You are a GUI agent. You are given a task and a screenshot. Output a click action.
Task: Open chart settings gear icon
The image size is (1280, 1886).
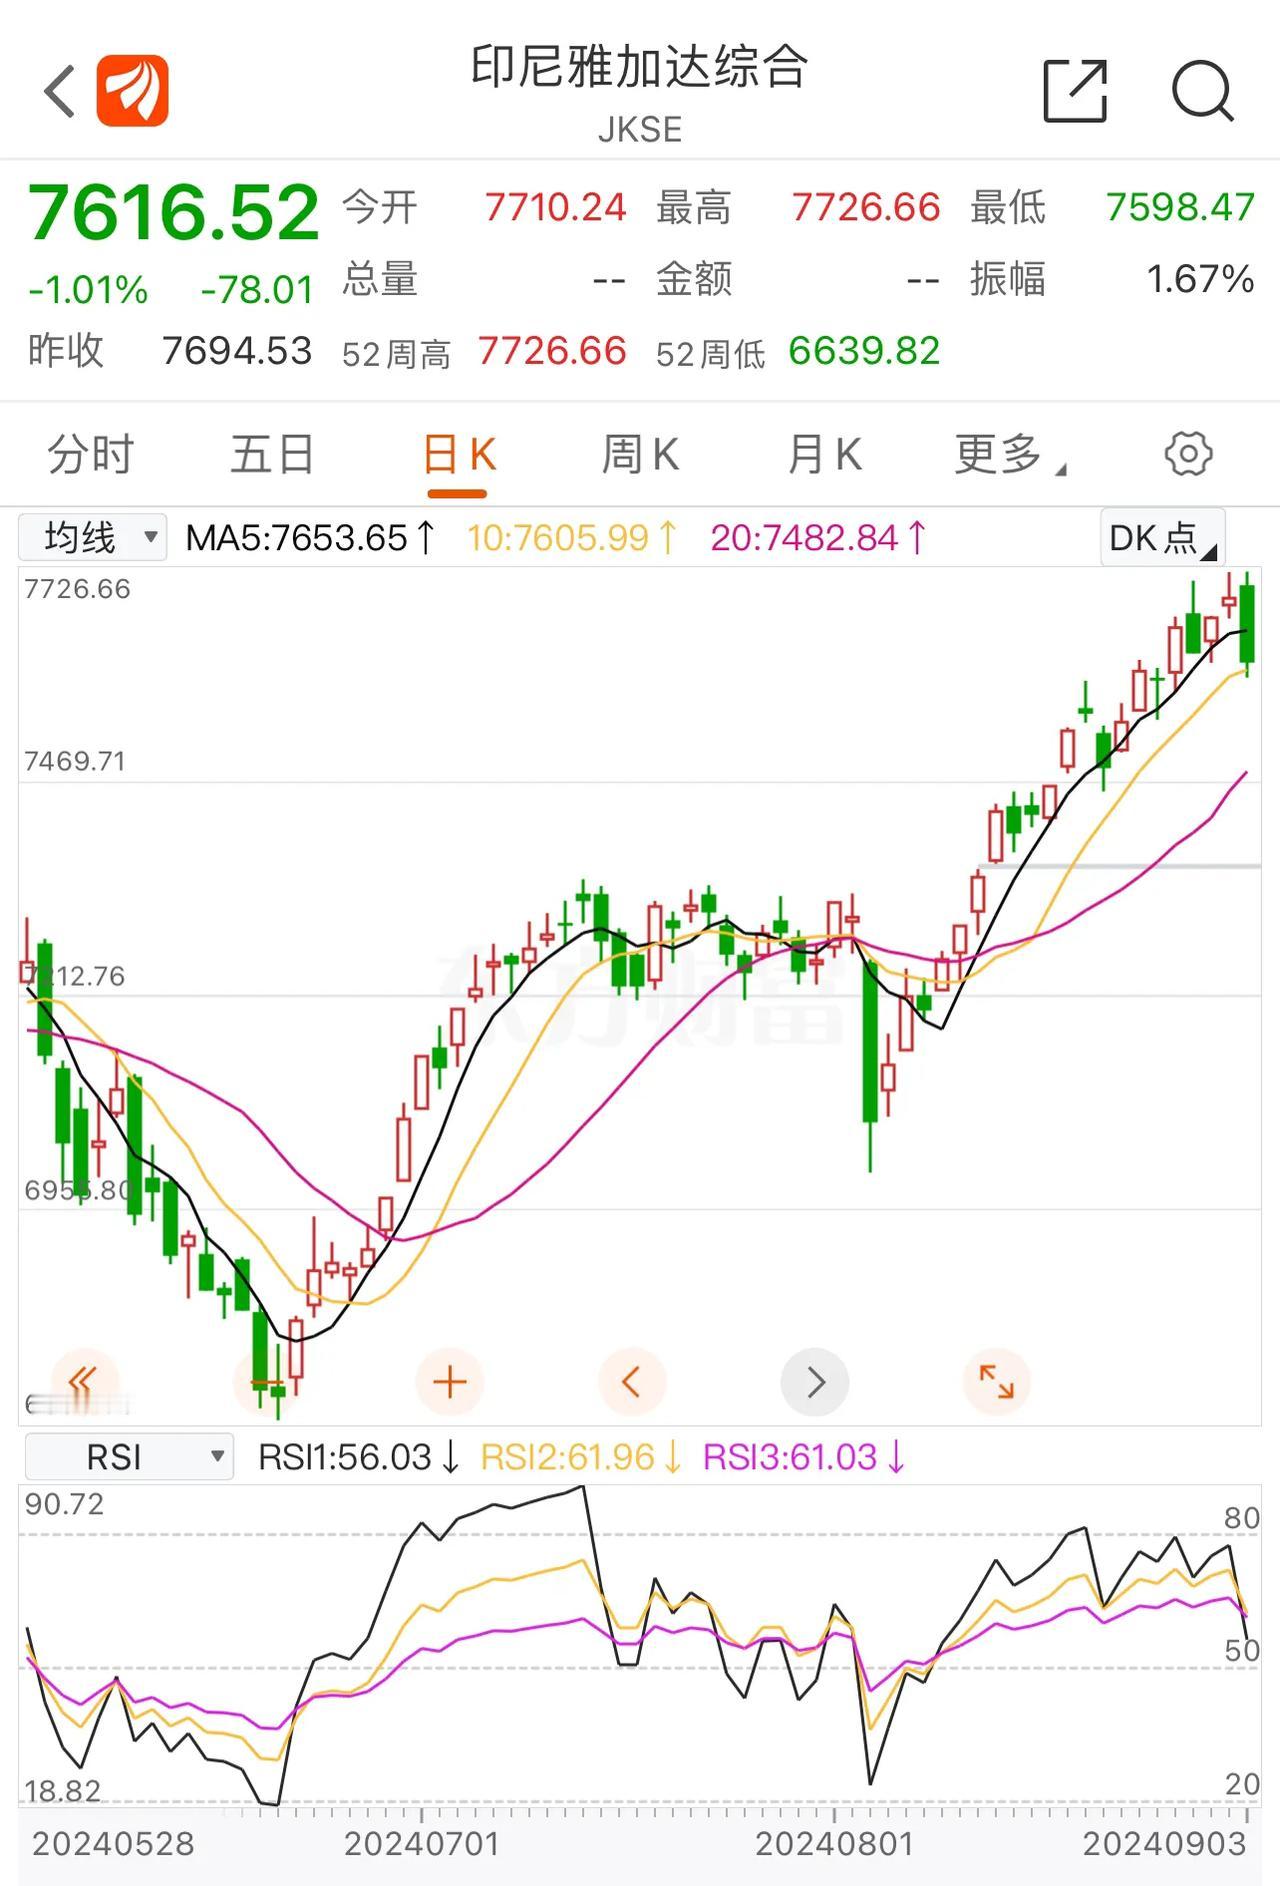point(1188,454)
